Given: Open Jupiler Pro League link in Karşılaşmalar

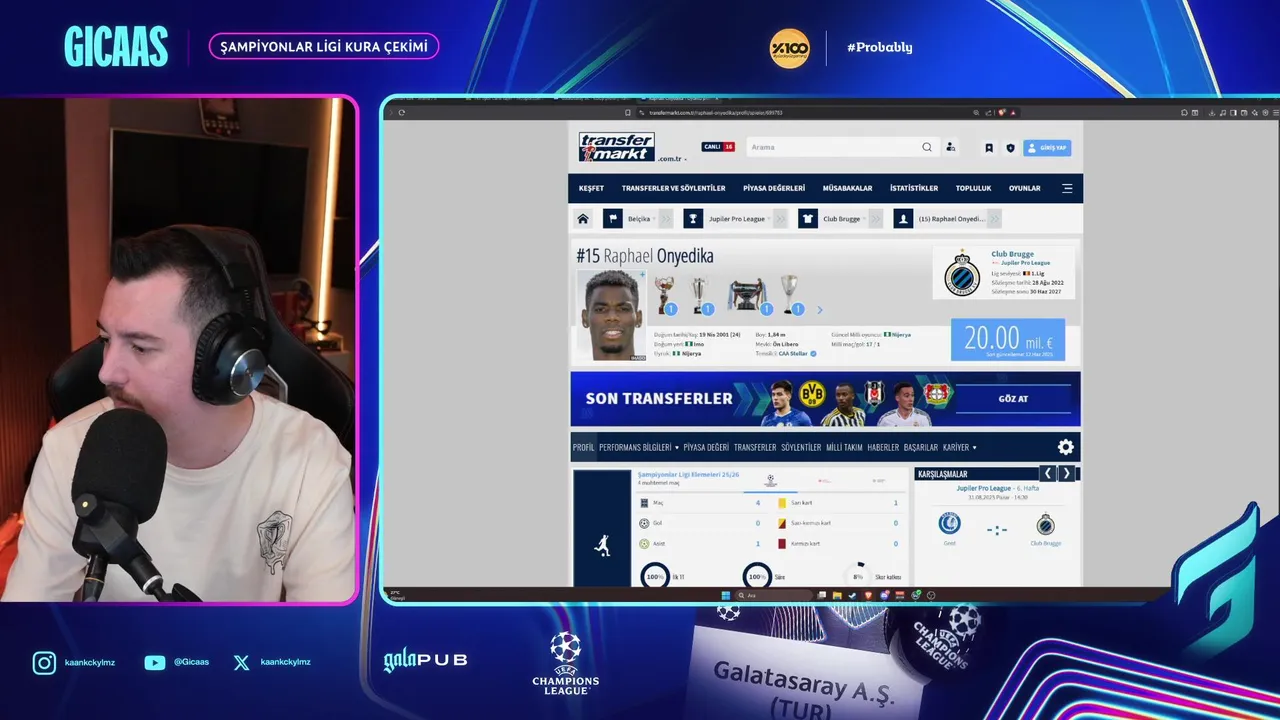Looking at the screenshot, I should click(x=982, y=488).
